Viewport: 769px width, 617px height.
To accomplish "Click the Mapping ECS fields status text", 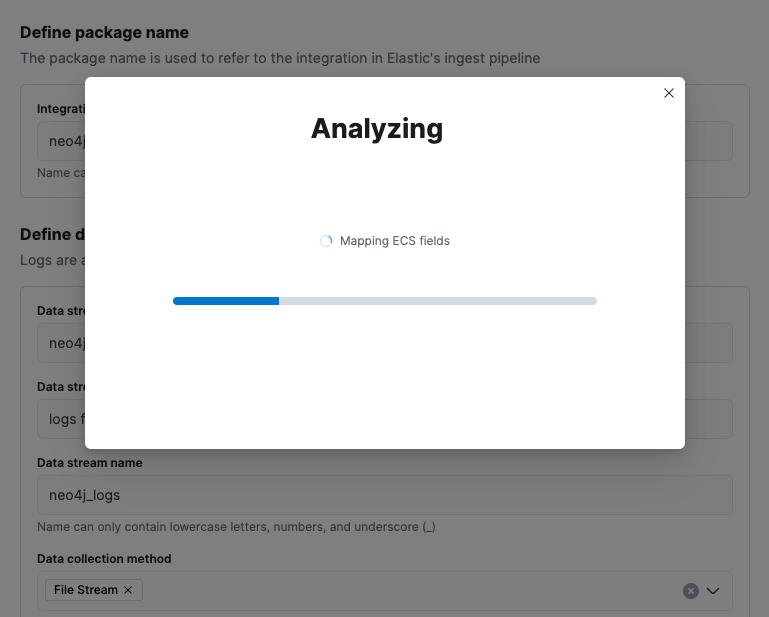I will [x=394, y=241].
